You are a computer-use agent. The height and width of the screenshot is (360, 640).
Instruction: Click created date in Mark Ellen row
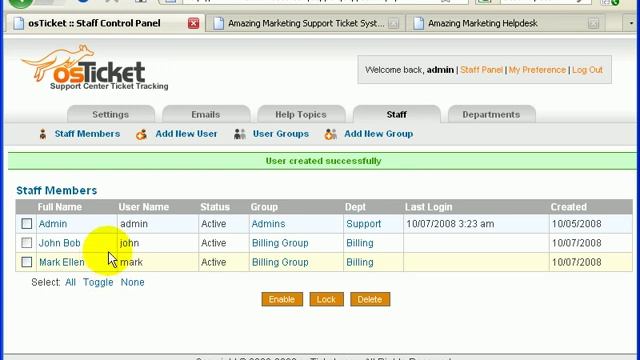(577, 262)
